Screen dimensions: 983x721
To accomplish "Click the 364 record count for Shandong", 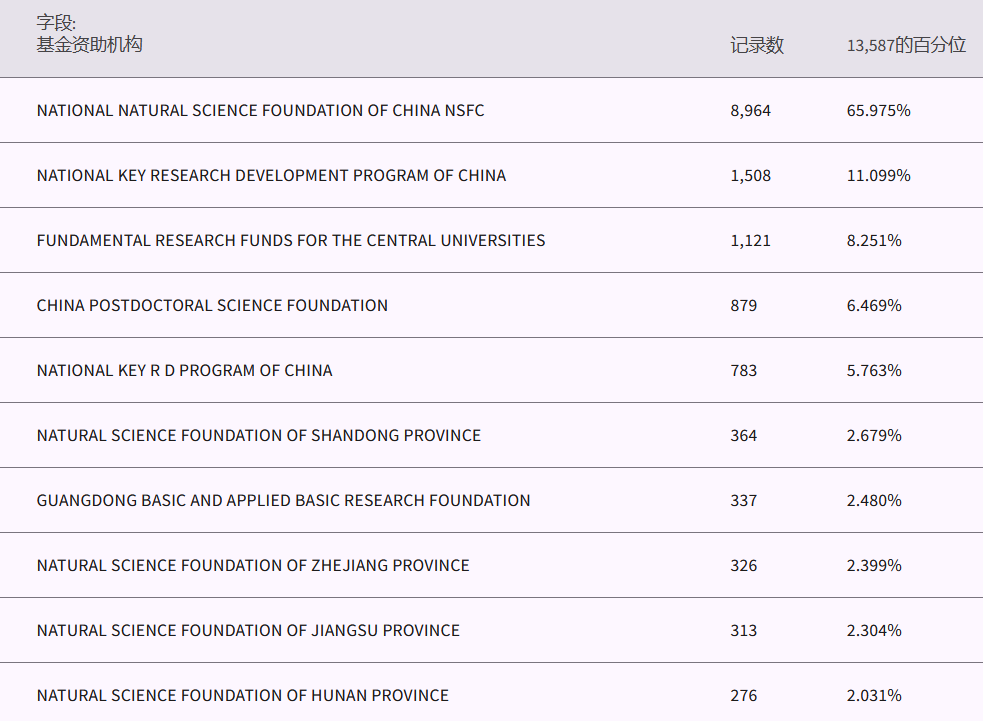I will 744,436.
